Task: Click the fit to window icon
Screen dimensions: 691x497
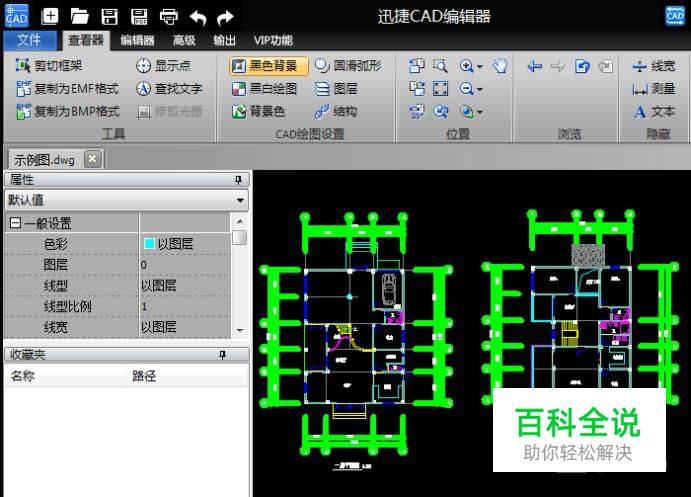Action: (440, 89)
